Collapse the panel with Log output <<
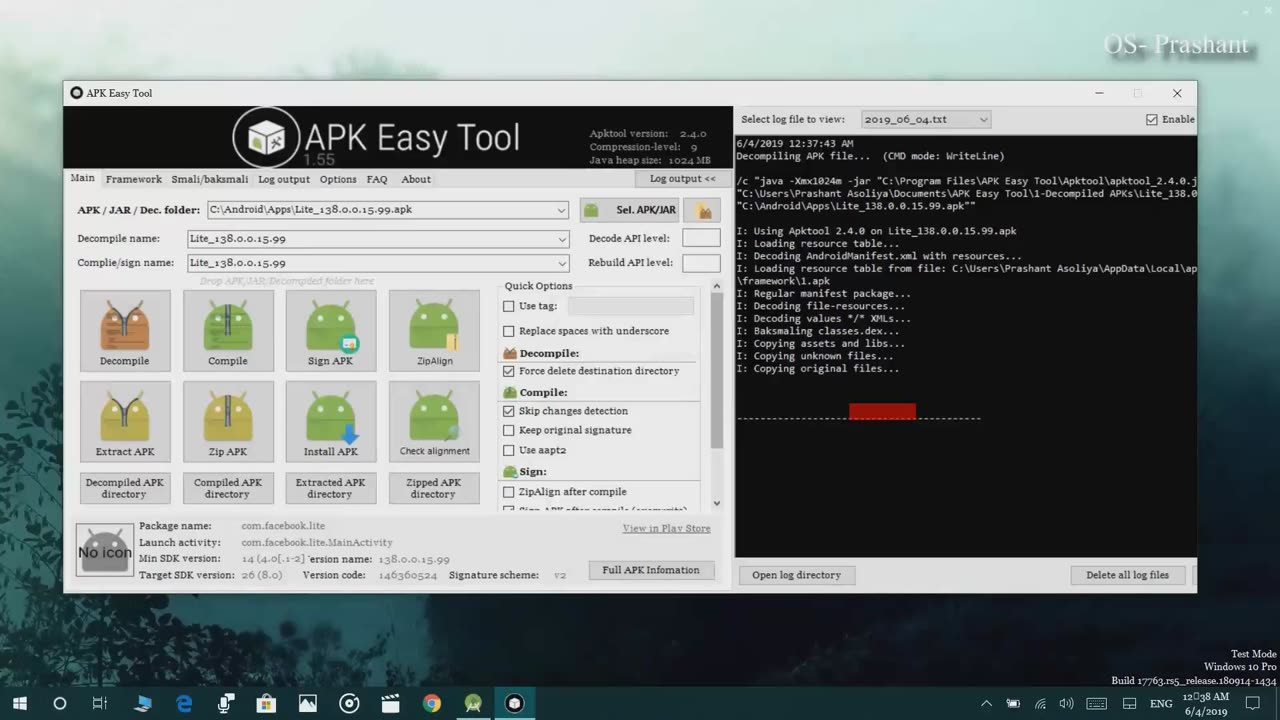 coord(683,179)
